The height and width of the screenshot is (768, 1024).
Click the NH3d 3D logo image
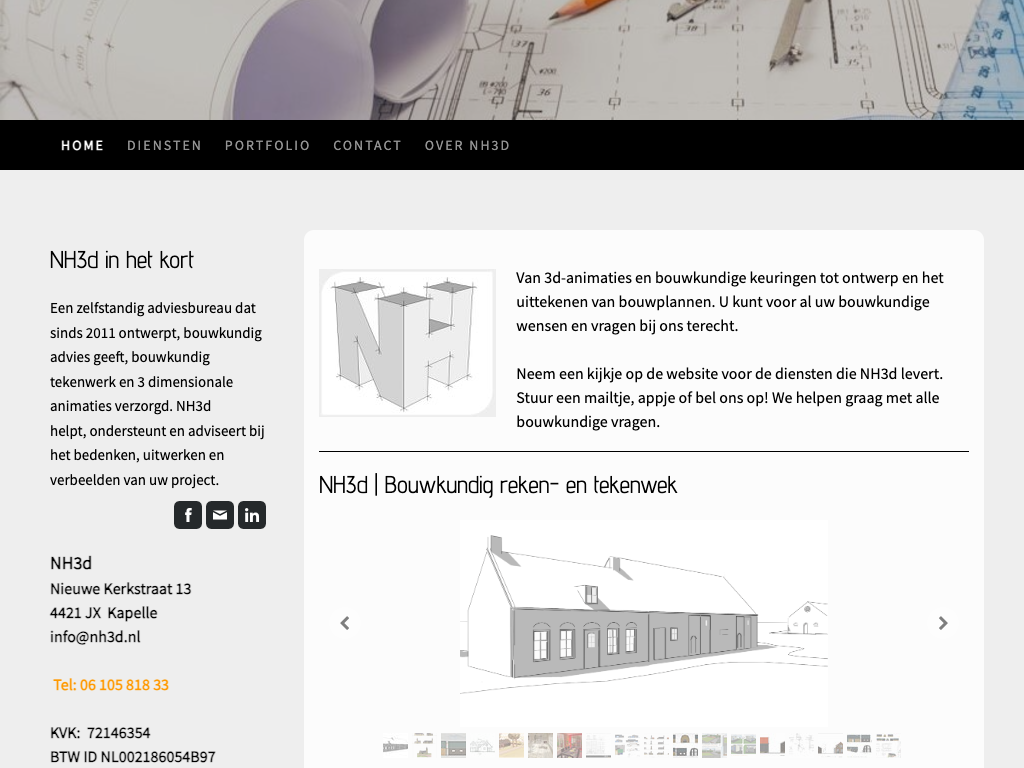click(407, 343)
